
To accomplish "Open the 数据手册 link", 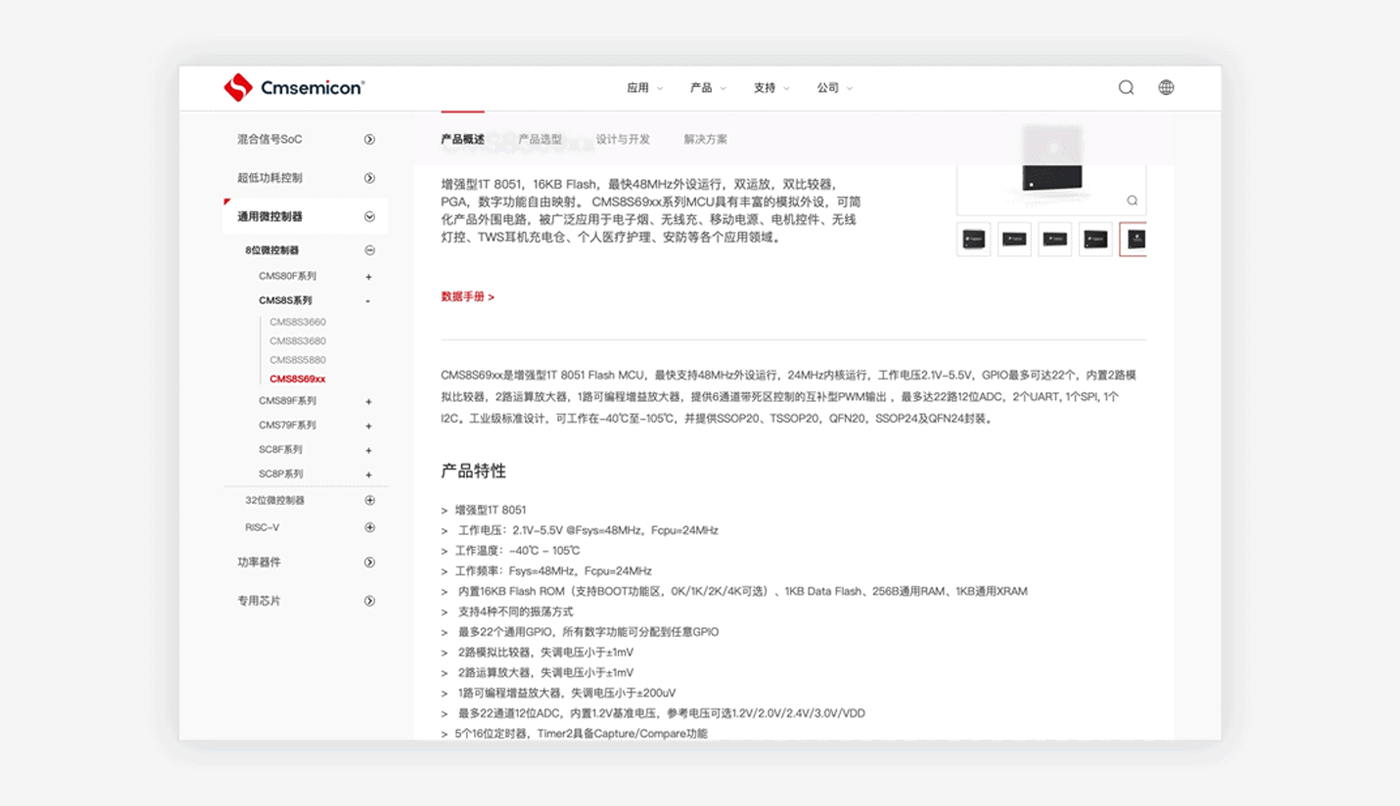I will [x=467, y=297].
